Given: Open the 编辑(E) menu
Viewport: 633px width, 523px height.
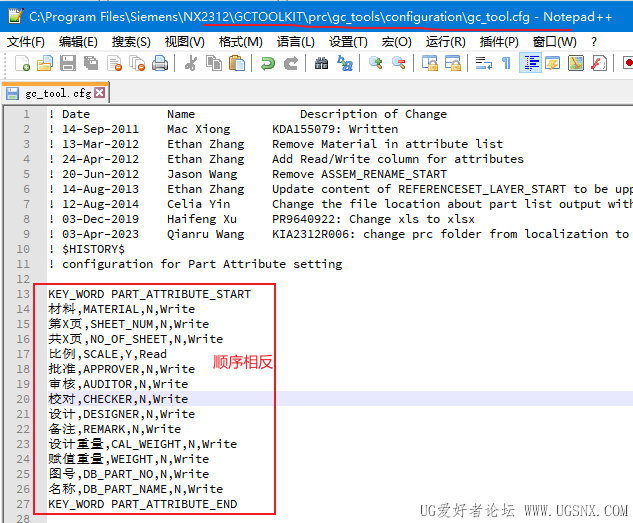Looking at the screenshot, I should 78,42.
